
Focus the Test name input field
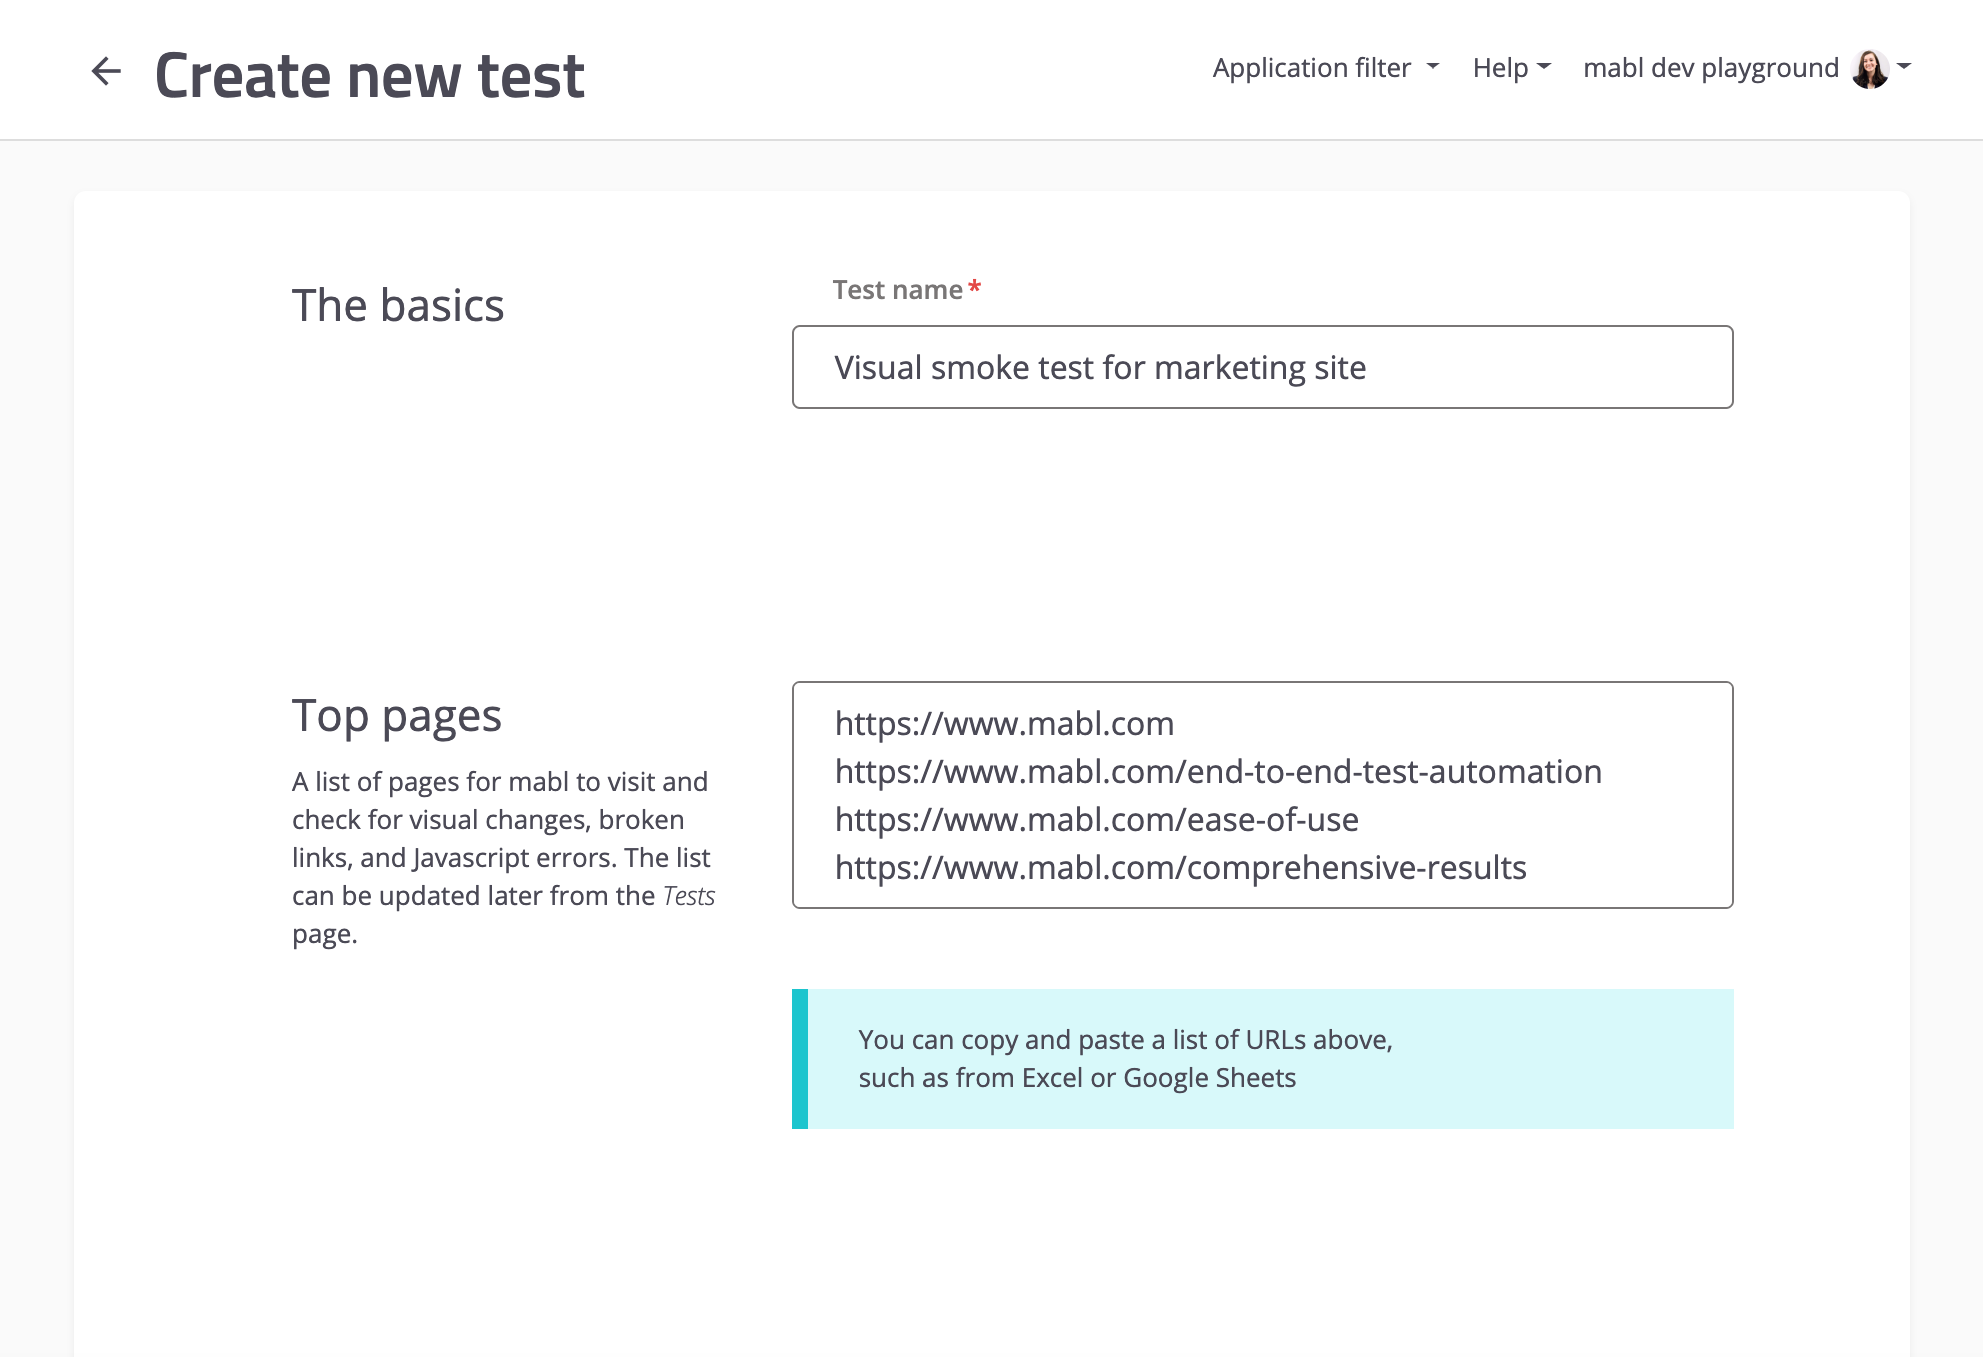point(1262,367)
